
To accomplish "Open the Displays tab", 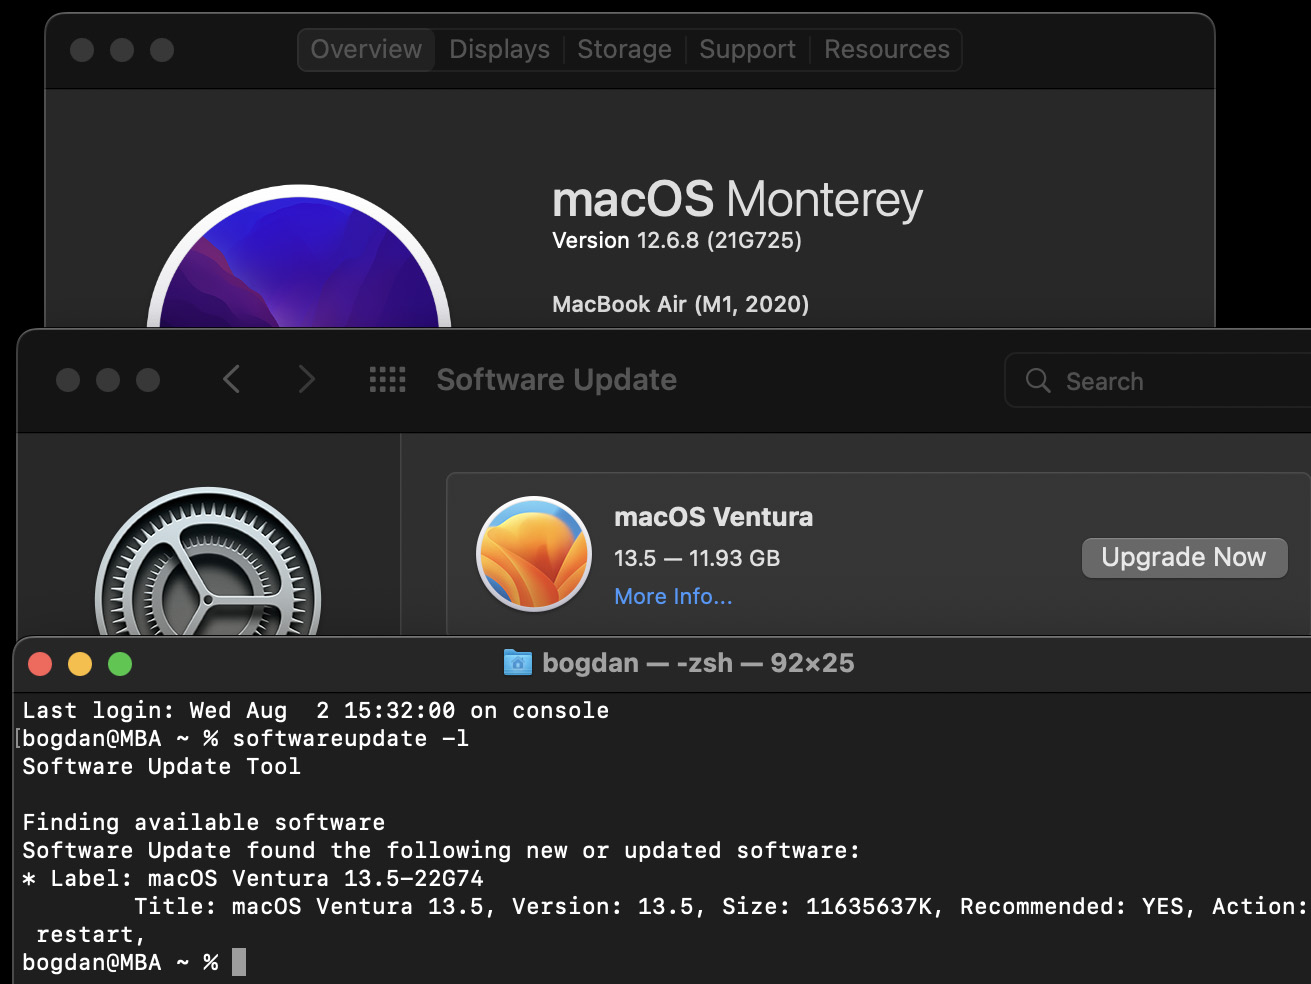I will tap(499, 49).
